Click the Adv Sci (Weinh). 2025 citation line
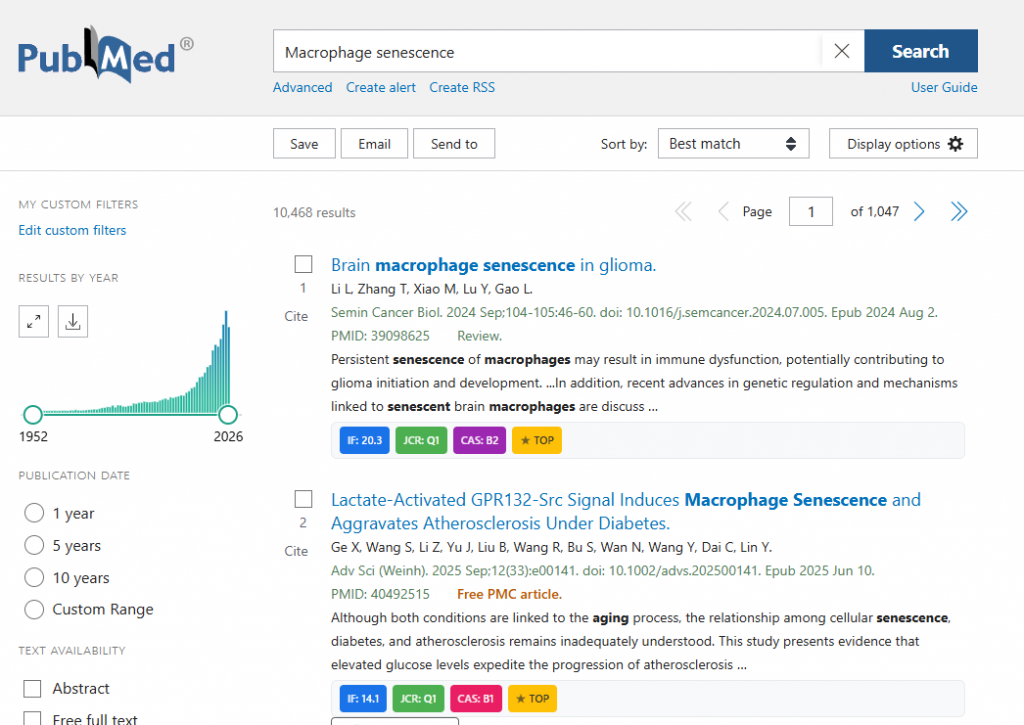 pos(603,572)
